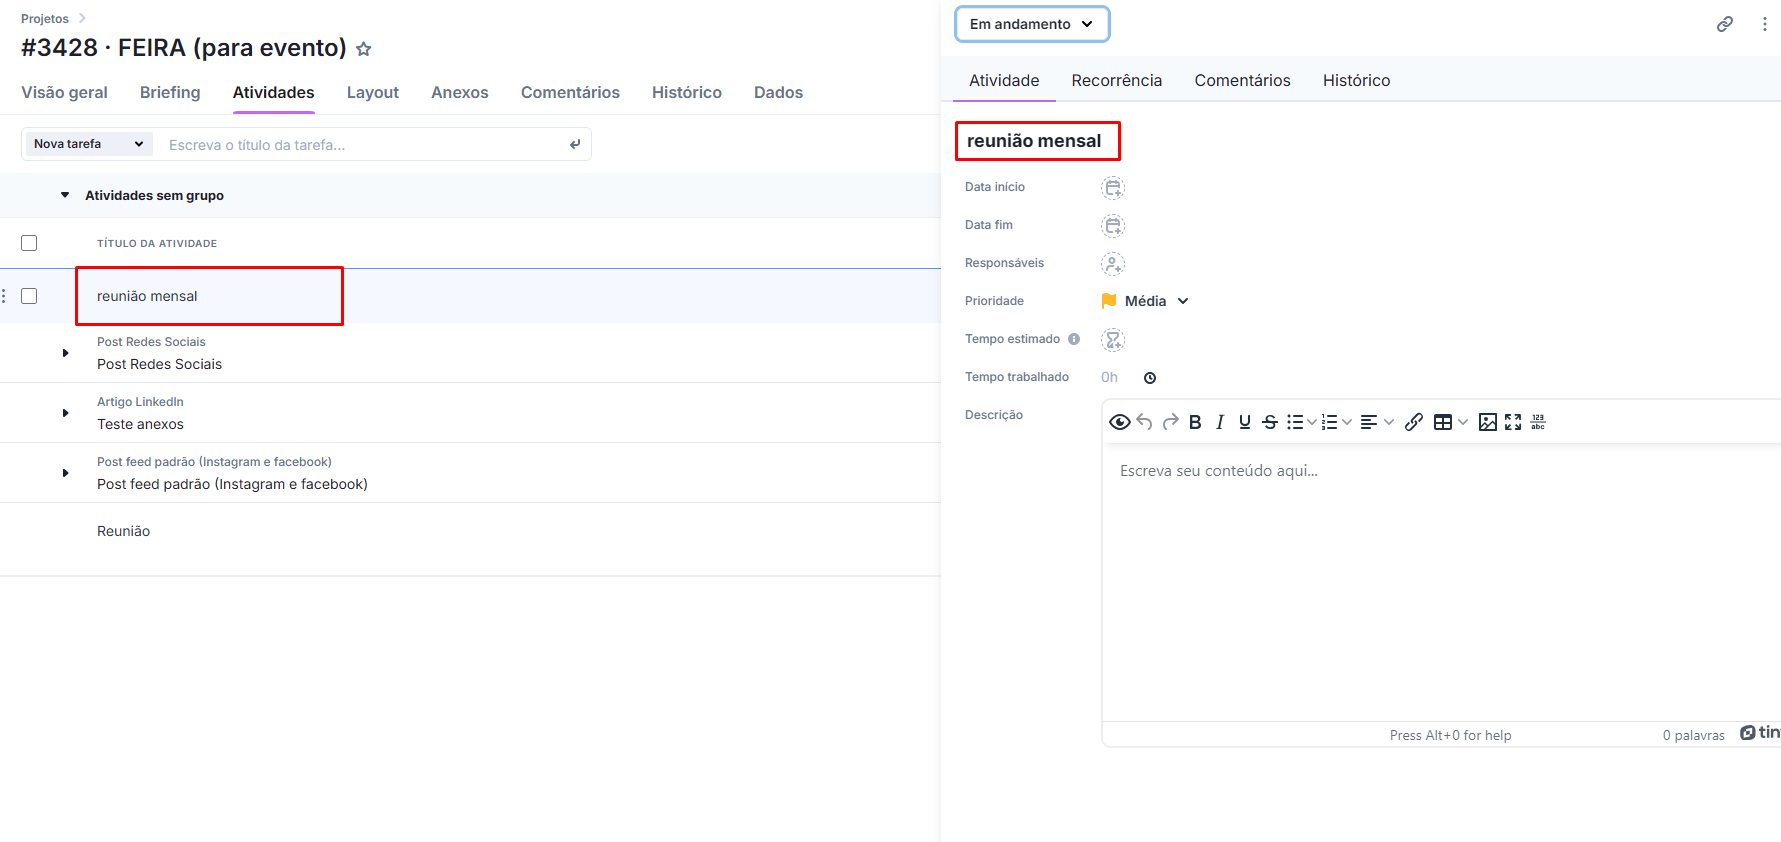
Task: Open the Data início calendar picker
Action: 1113,188
